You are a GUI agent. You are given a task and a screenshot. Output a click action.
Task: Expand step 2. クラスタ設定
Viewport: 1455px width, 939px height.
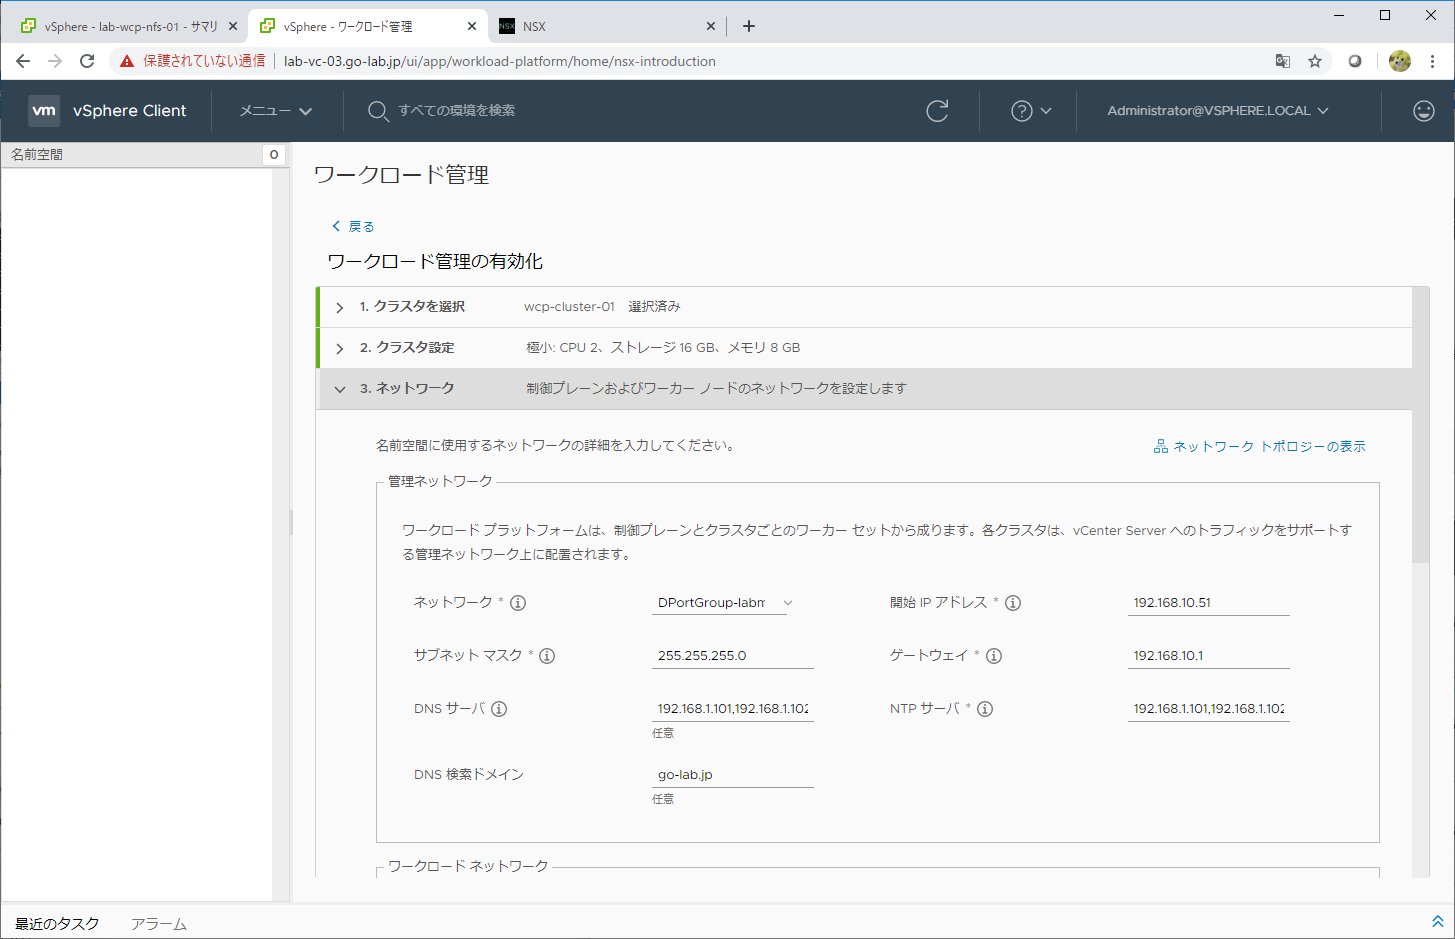tap(339, 348)
